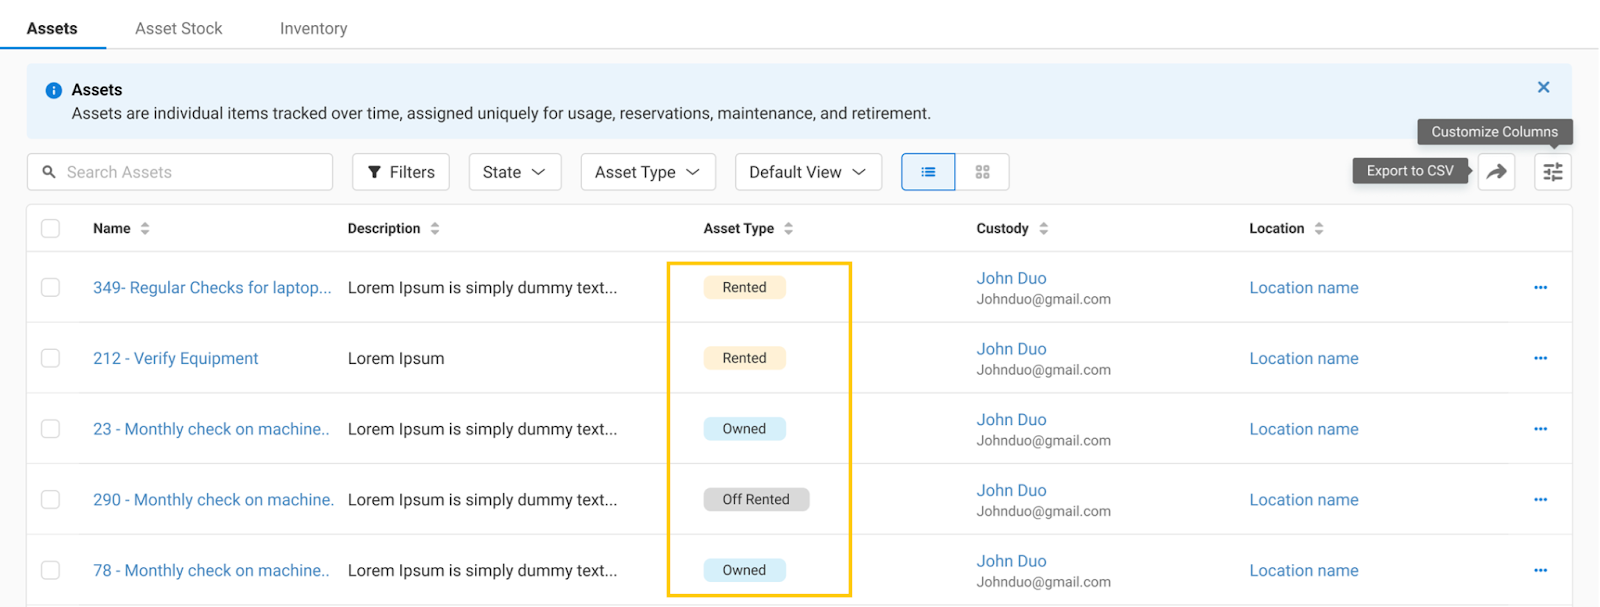Image resolution: width=1600 pixels, height=607 pixels.
Task: Open more options for 212 - Verify Equipment row
Action: pyautogui.click(x=1540, y=358)
